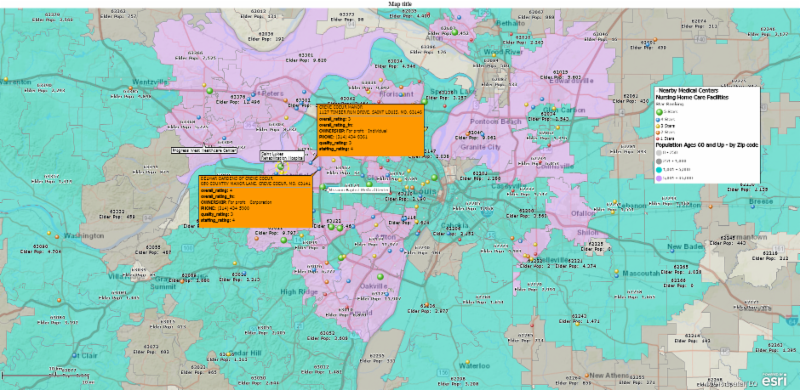Click the Saint Luke's Rehabilitation Hospital callout
The image size is (800, 390).
[282, 156]
